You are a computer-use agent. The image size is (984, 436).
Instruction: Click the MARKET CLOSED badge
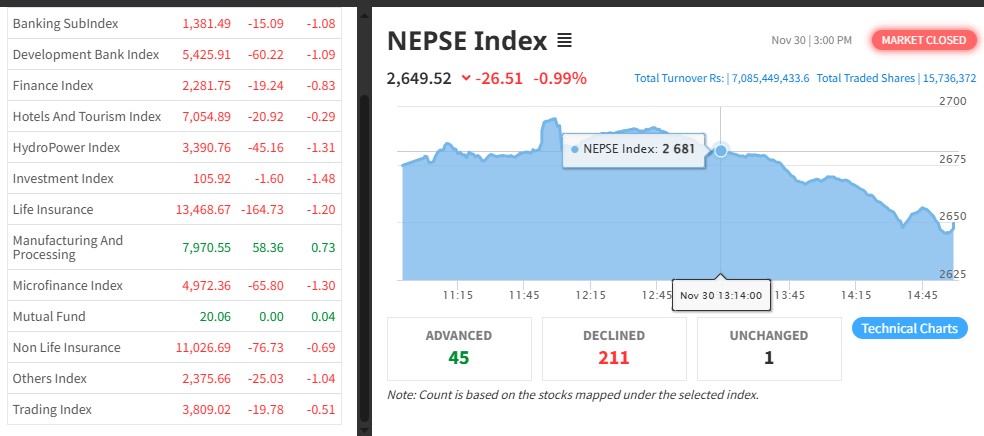click(x=923, y=40)
